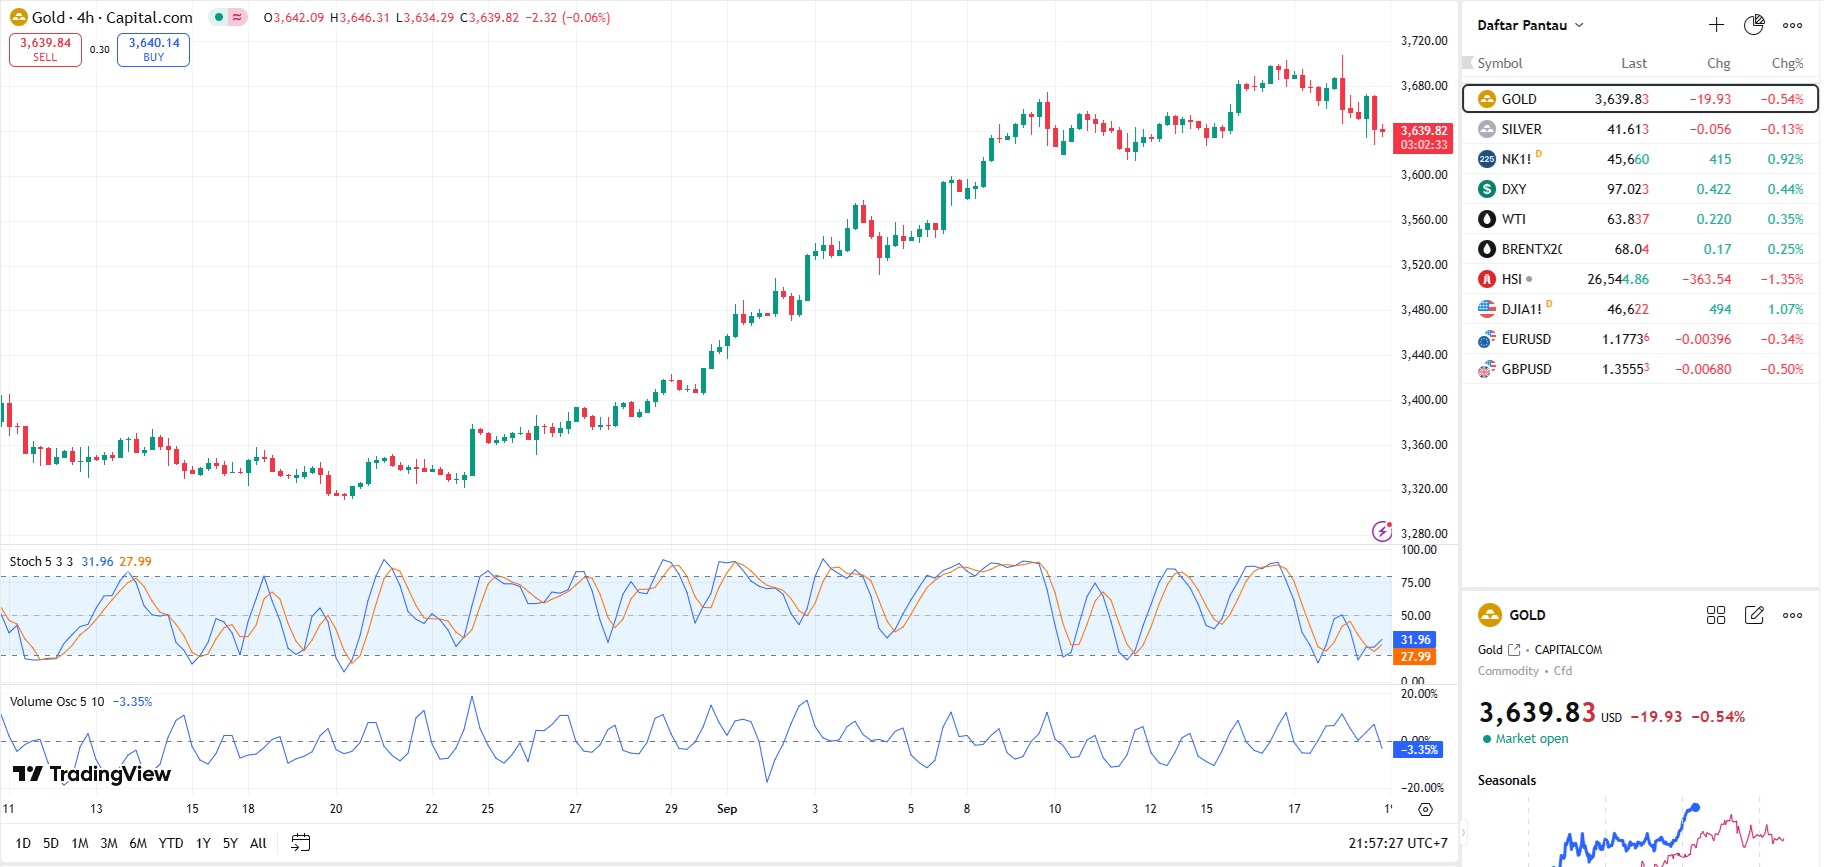The width and height of the screenshot is (1824, 867).
Task: Click the Chg% column header to sort
Action: click(x=1787, y=63)
